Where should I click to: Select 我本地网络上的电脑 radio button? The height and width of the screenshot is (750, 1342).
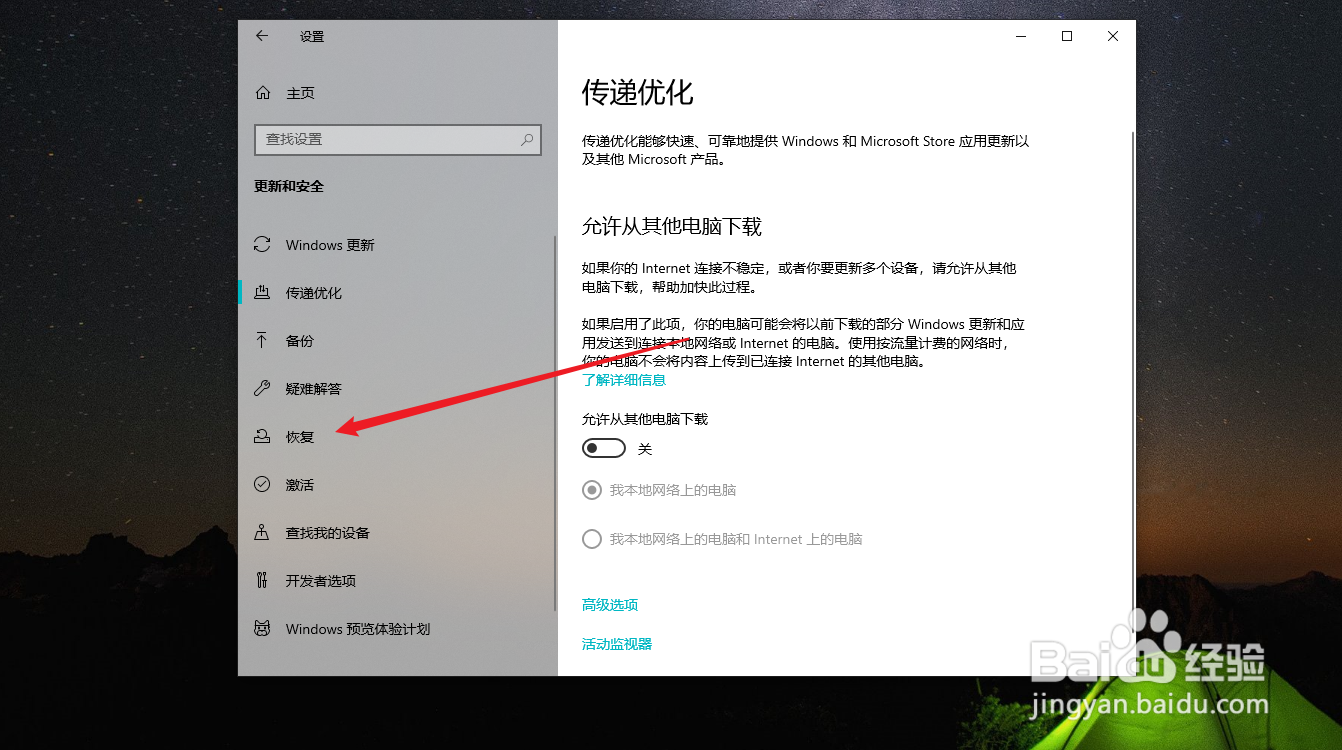click(x=592, y=491)
